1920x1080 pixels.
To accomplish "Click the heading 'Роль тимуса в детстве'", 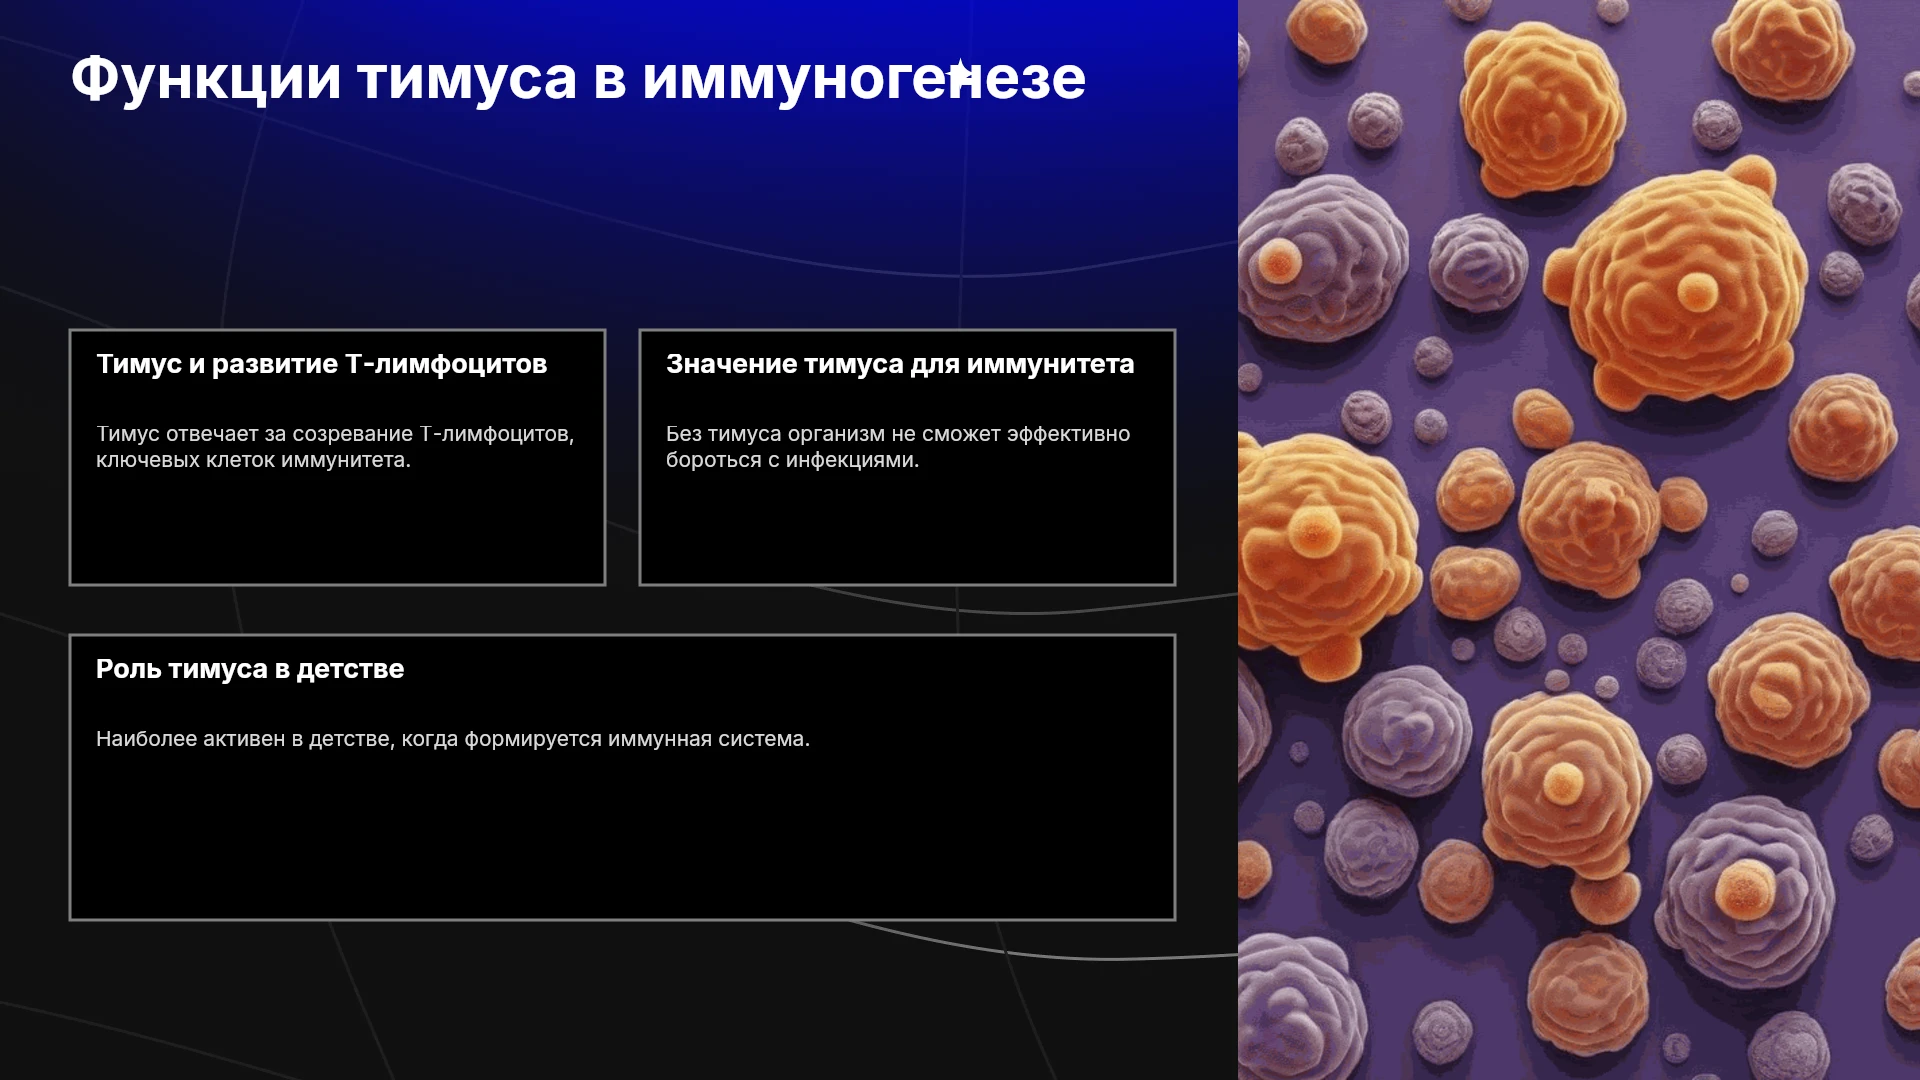I will click(250, 669).
